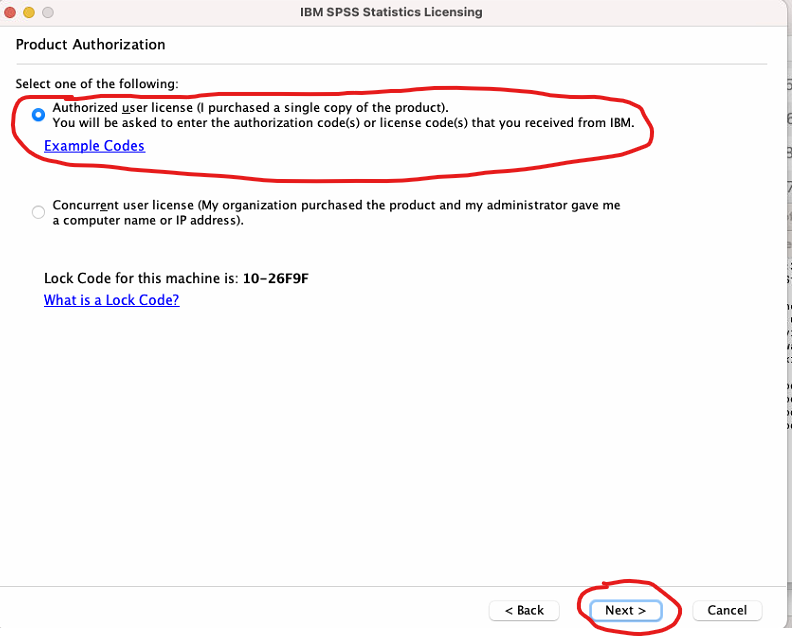The image size is (792, 636).
Task: Choose the Concurrent user license option
Action: click(x=38, y=212)
